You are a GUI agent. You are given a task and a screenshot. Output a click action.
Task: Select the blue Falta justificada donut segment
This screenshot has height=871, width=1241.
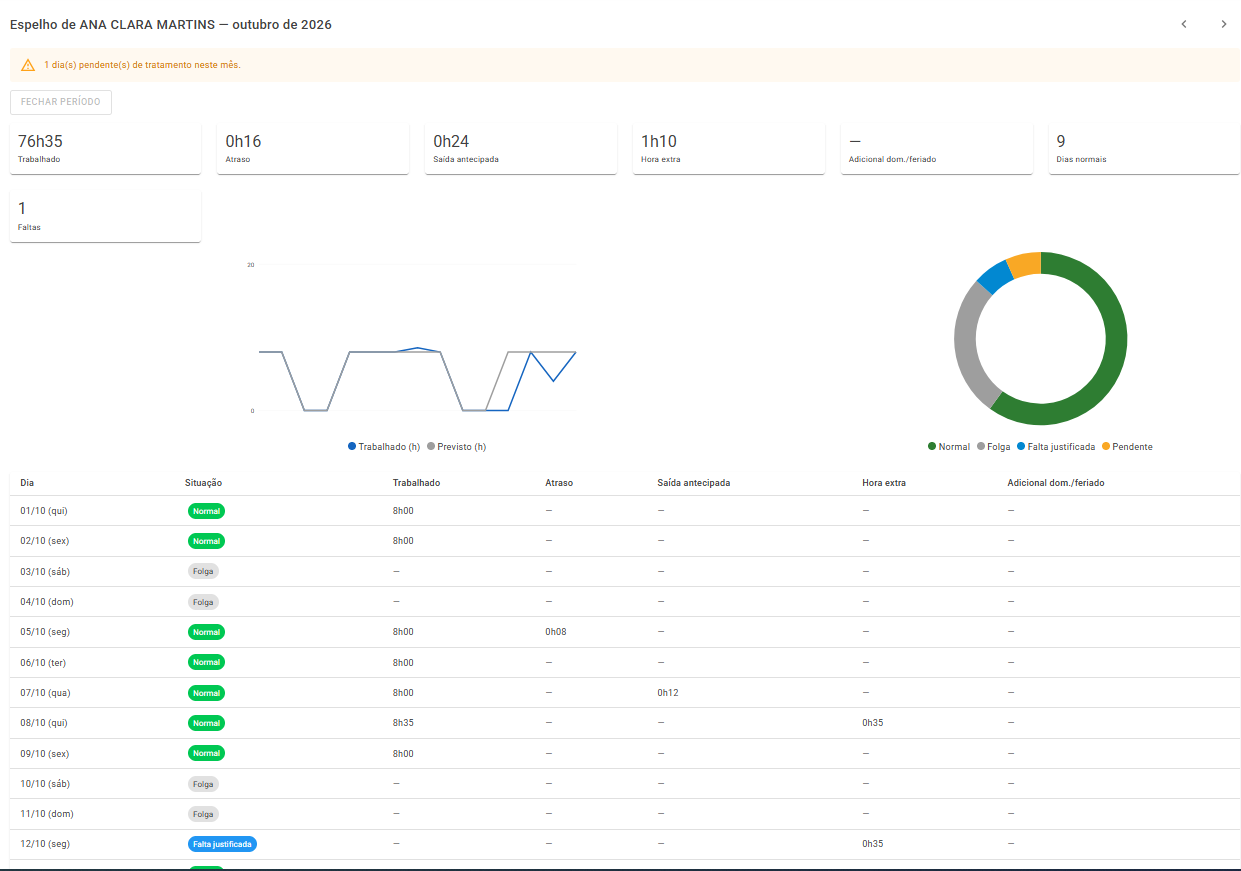click(x=994, y=277)
